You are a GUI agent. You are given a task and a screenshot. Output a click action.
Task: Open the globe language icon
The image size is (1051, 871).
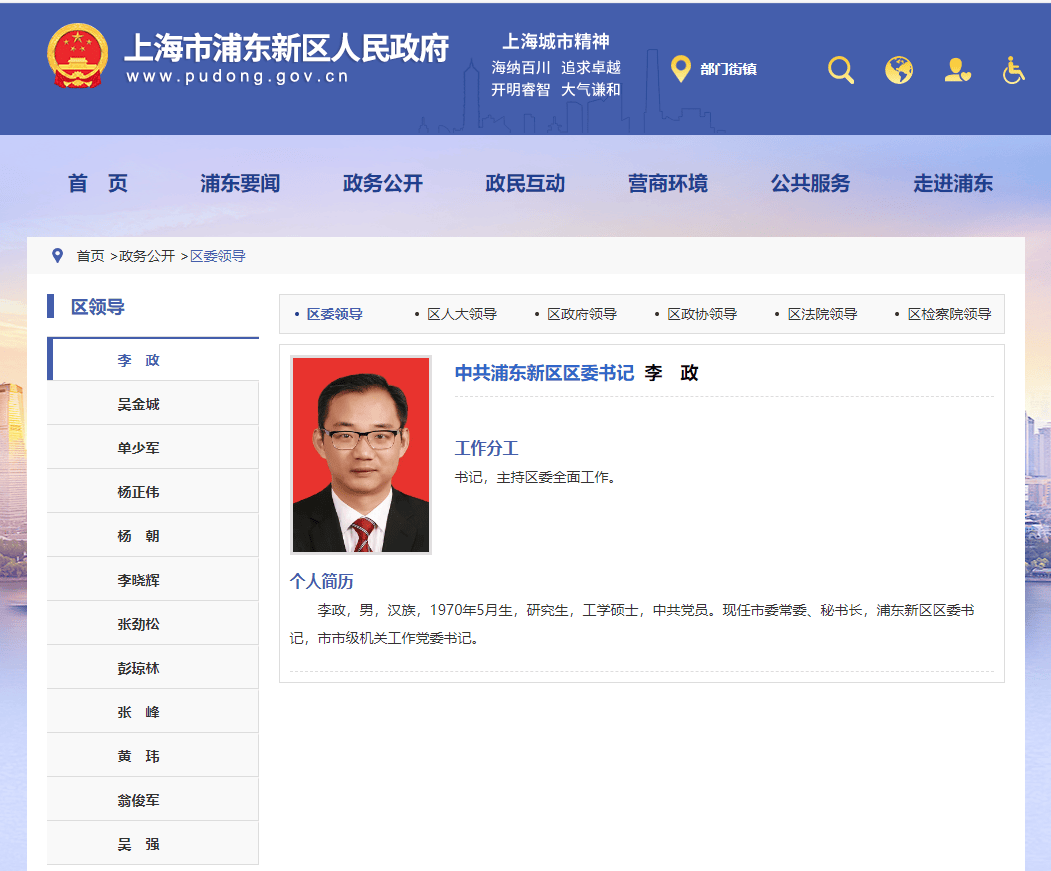[x=899, y=70]
